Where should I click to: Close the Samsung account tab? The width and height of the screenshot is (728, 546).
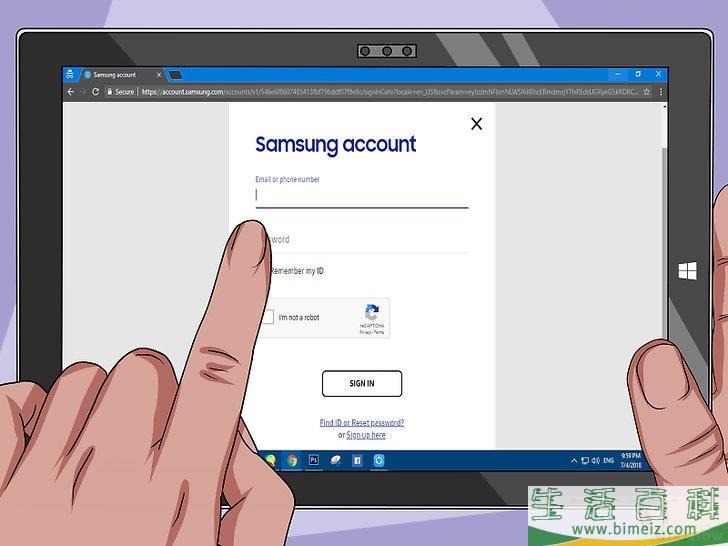[x=159, y=75]
